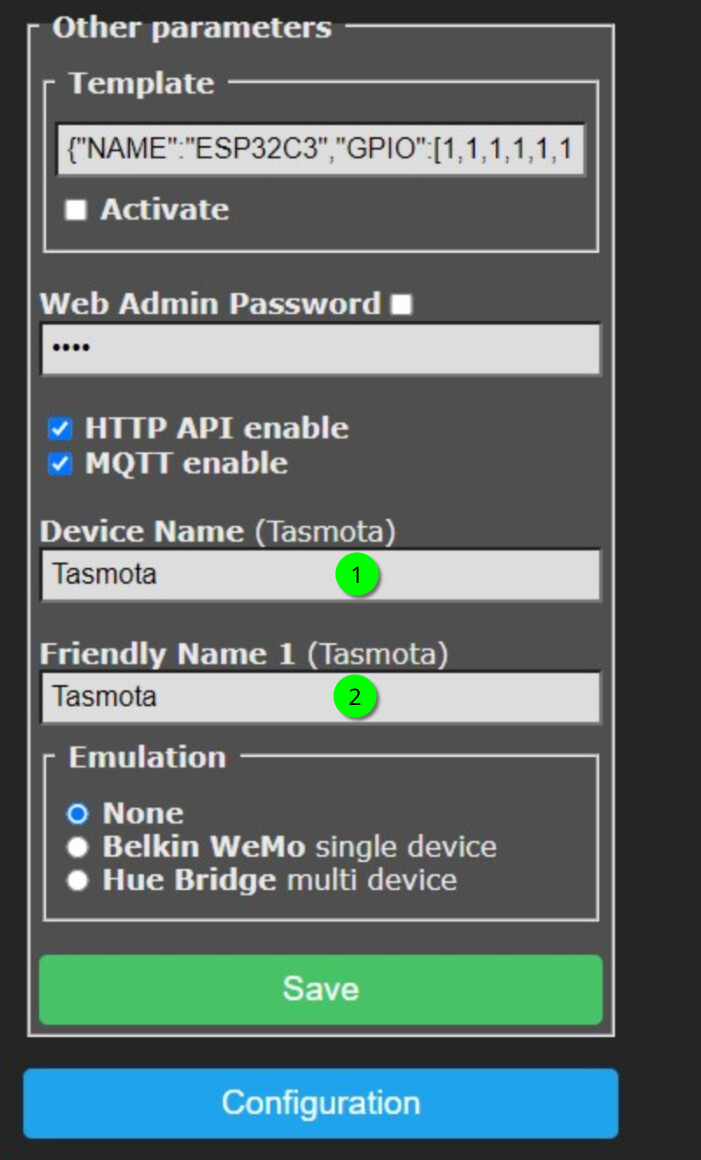This screenshot has width=701, height=1160.
Task: Click the green annotation circle numbered 1
Action: click(356, 576)
